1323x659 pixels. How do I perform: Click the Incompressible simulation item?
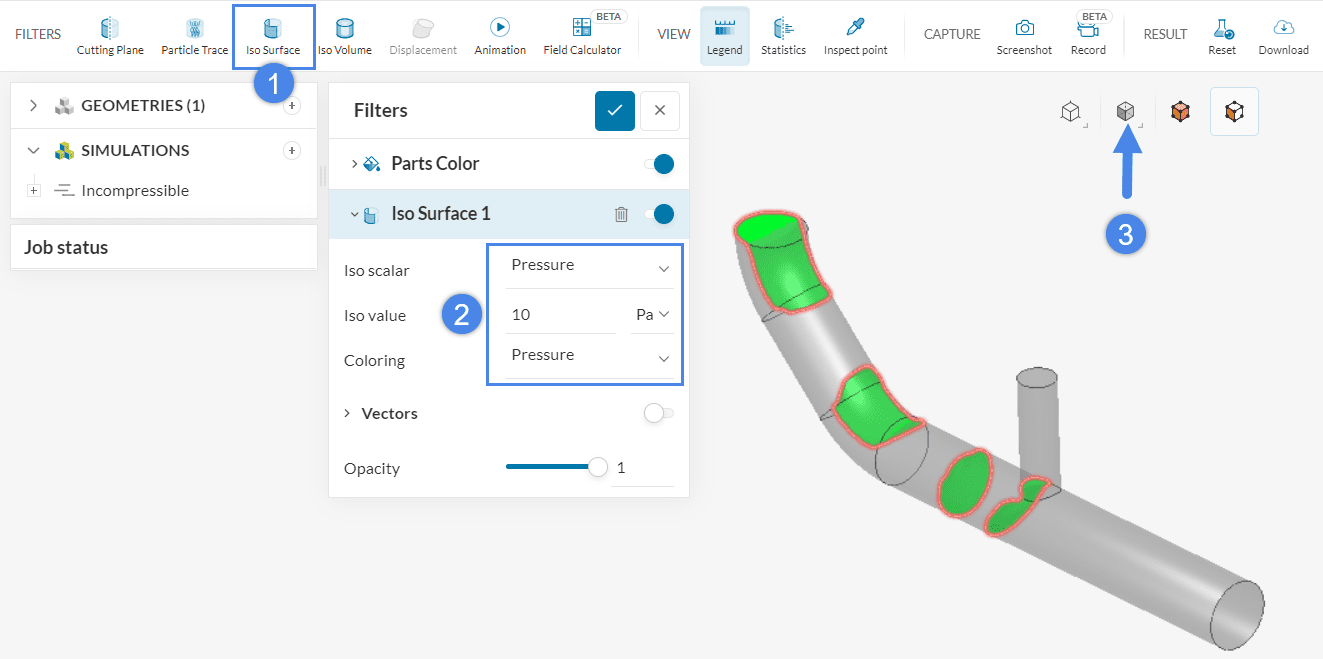134,190
